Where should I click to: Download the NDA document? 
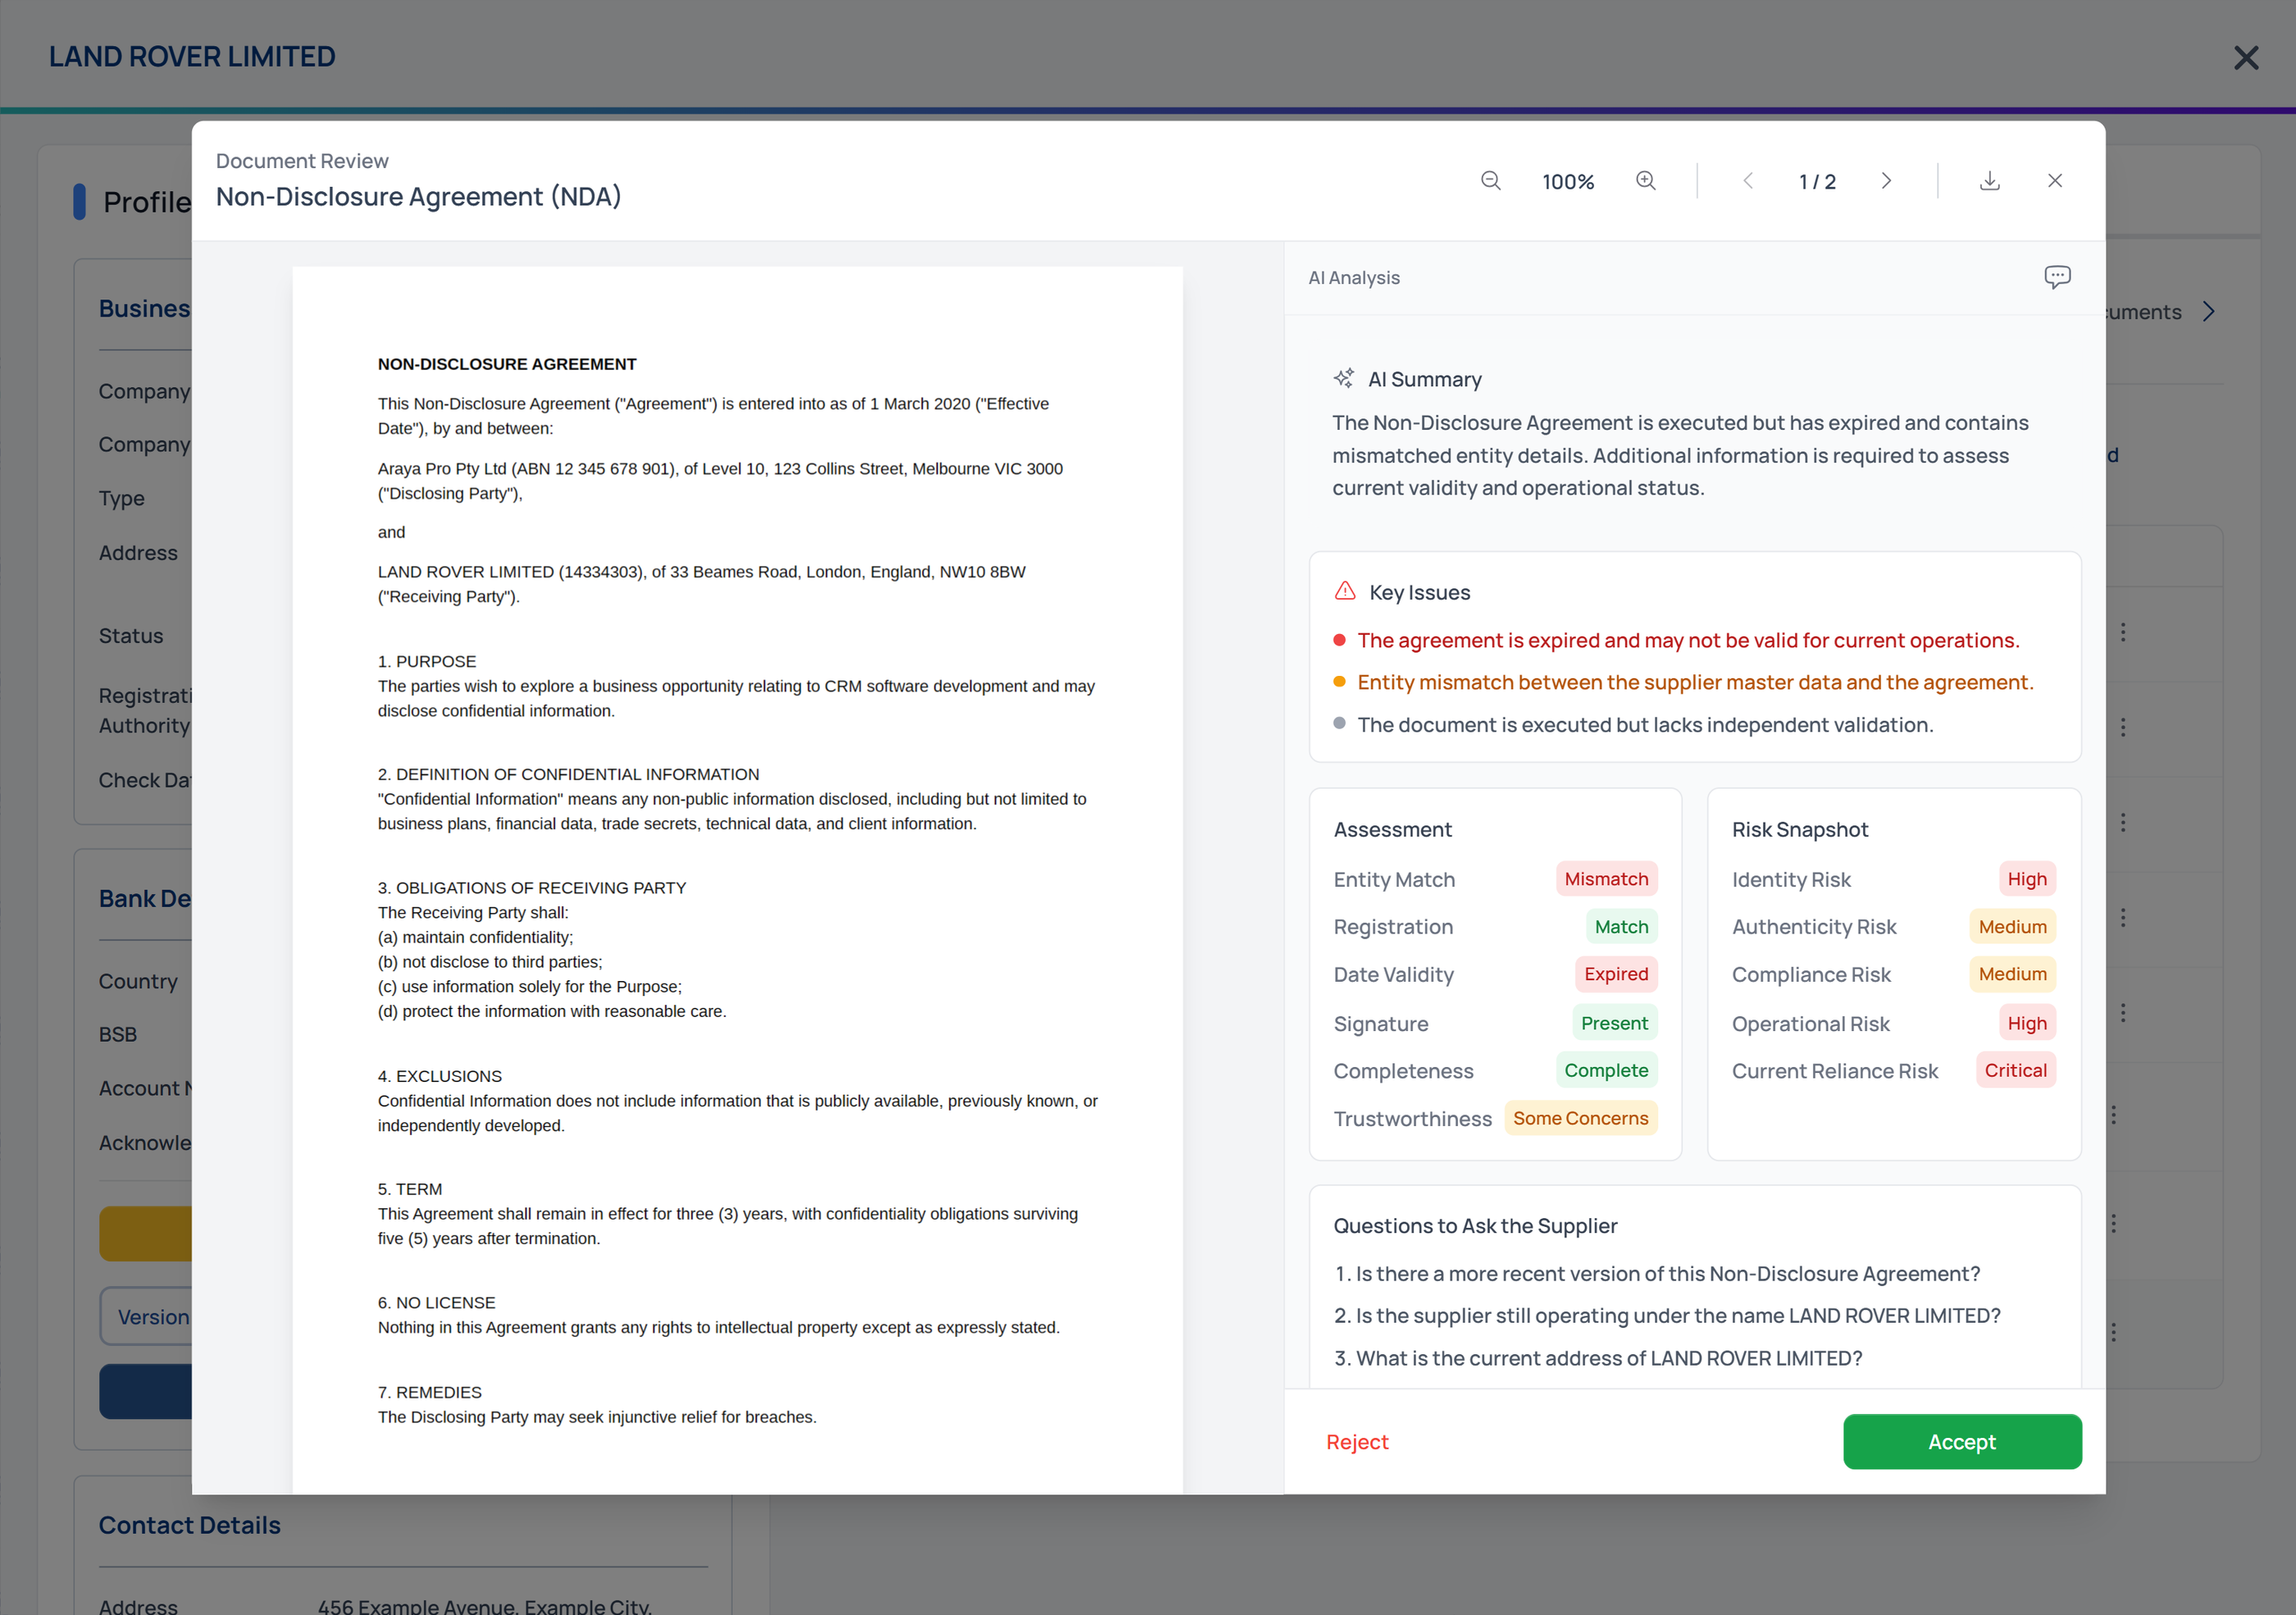(1989, 181)
